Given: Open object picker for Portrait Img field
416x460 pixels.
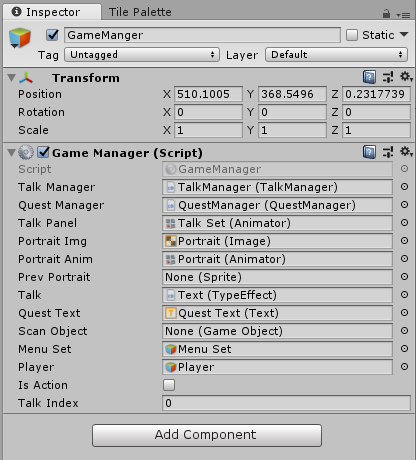Looking at the screenshot, I should 404,241.
